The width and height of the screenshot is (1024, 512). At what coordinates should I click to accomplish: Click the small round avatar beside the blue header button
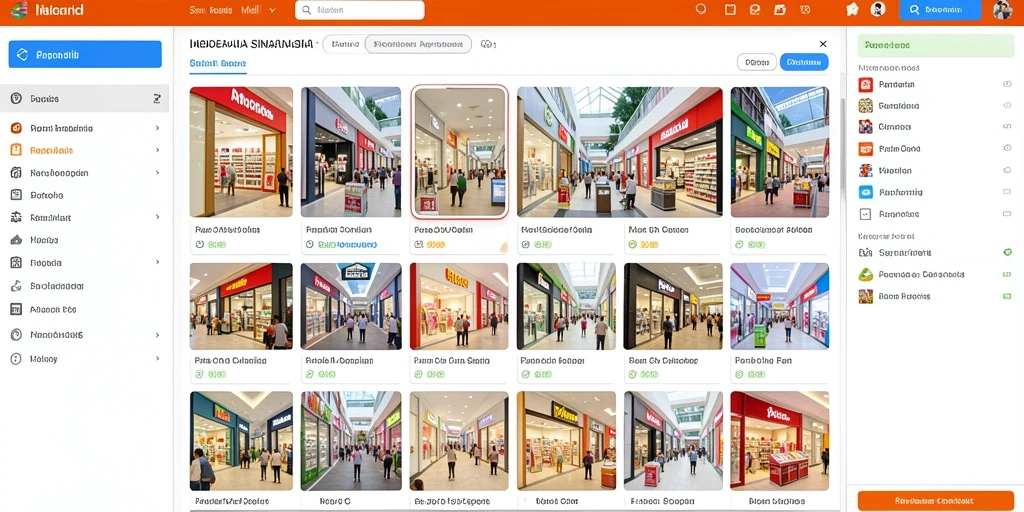point(878,10)
